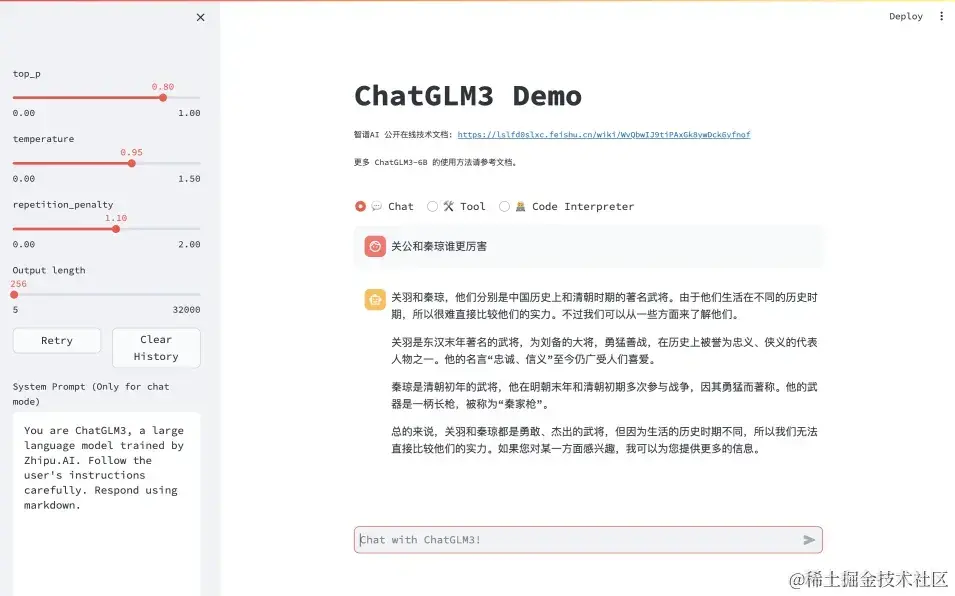Click the reply paragraph starting 关羽是东汉末年
955x596 pixels.
tap(604, 351)
